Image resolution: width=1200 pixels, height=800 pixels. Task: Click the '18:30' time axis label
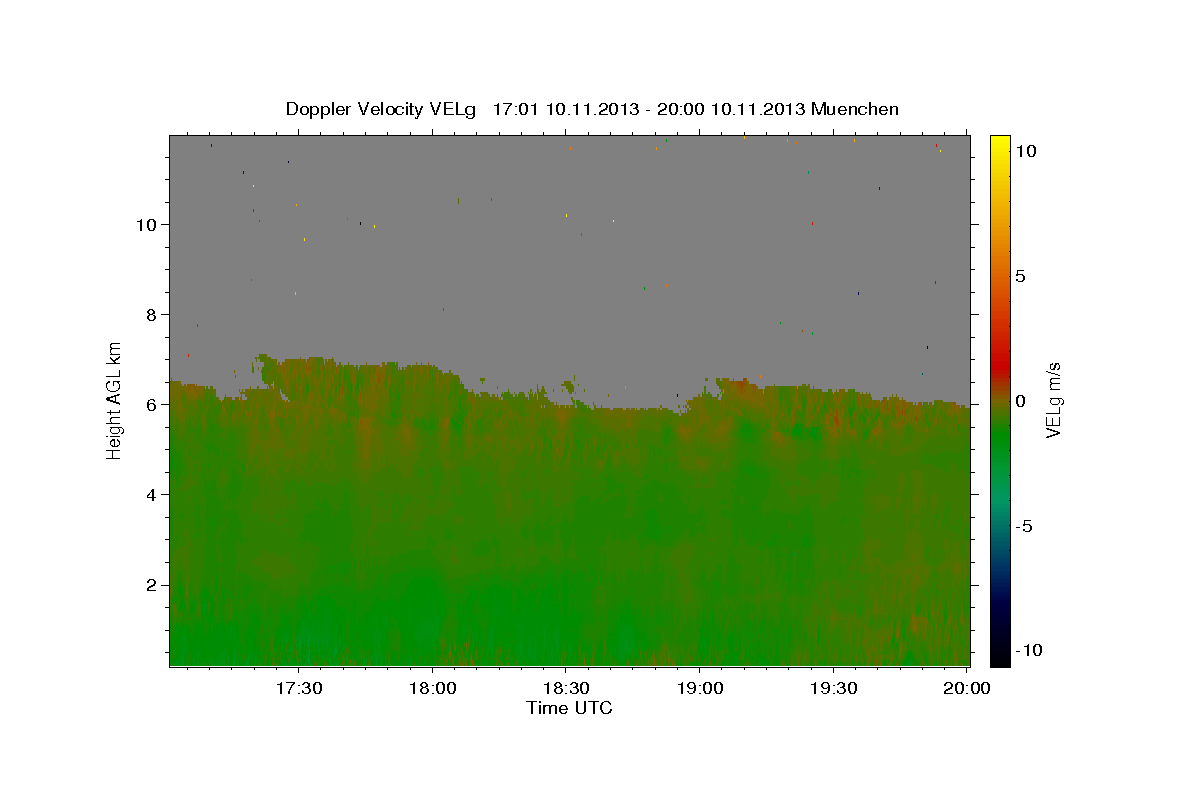click(x=566, y=689)
